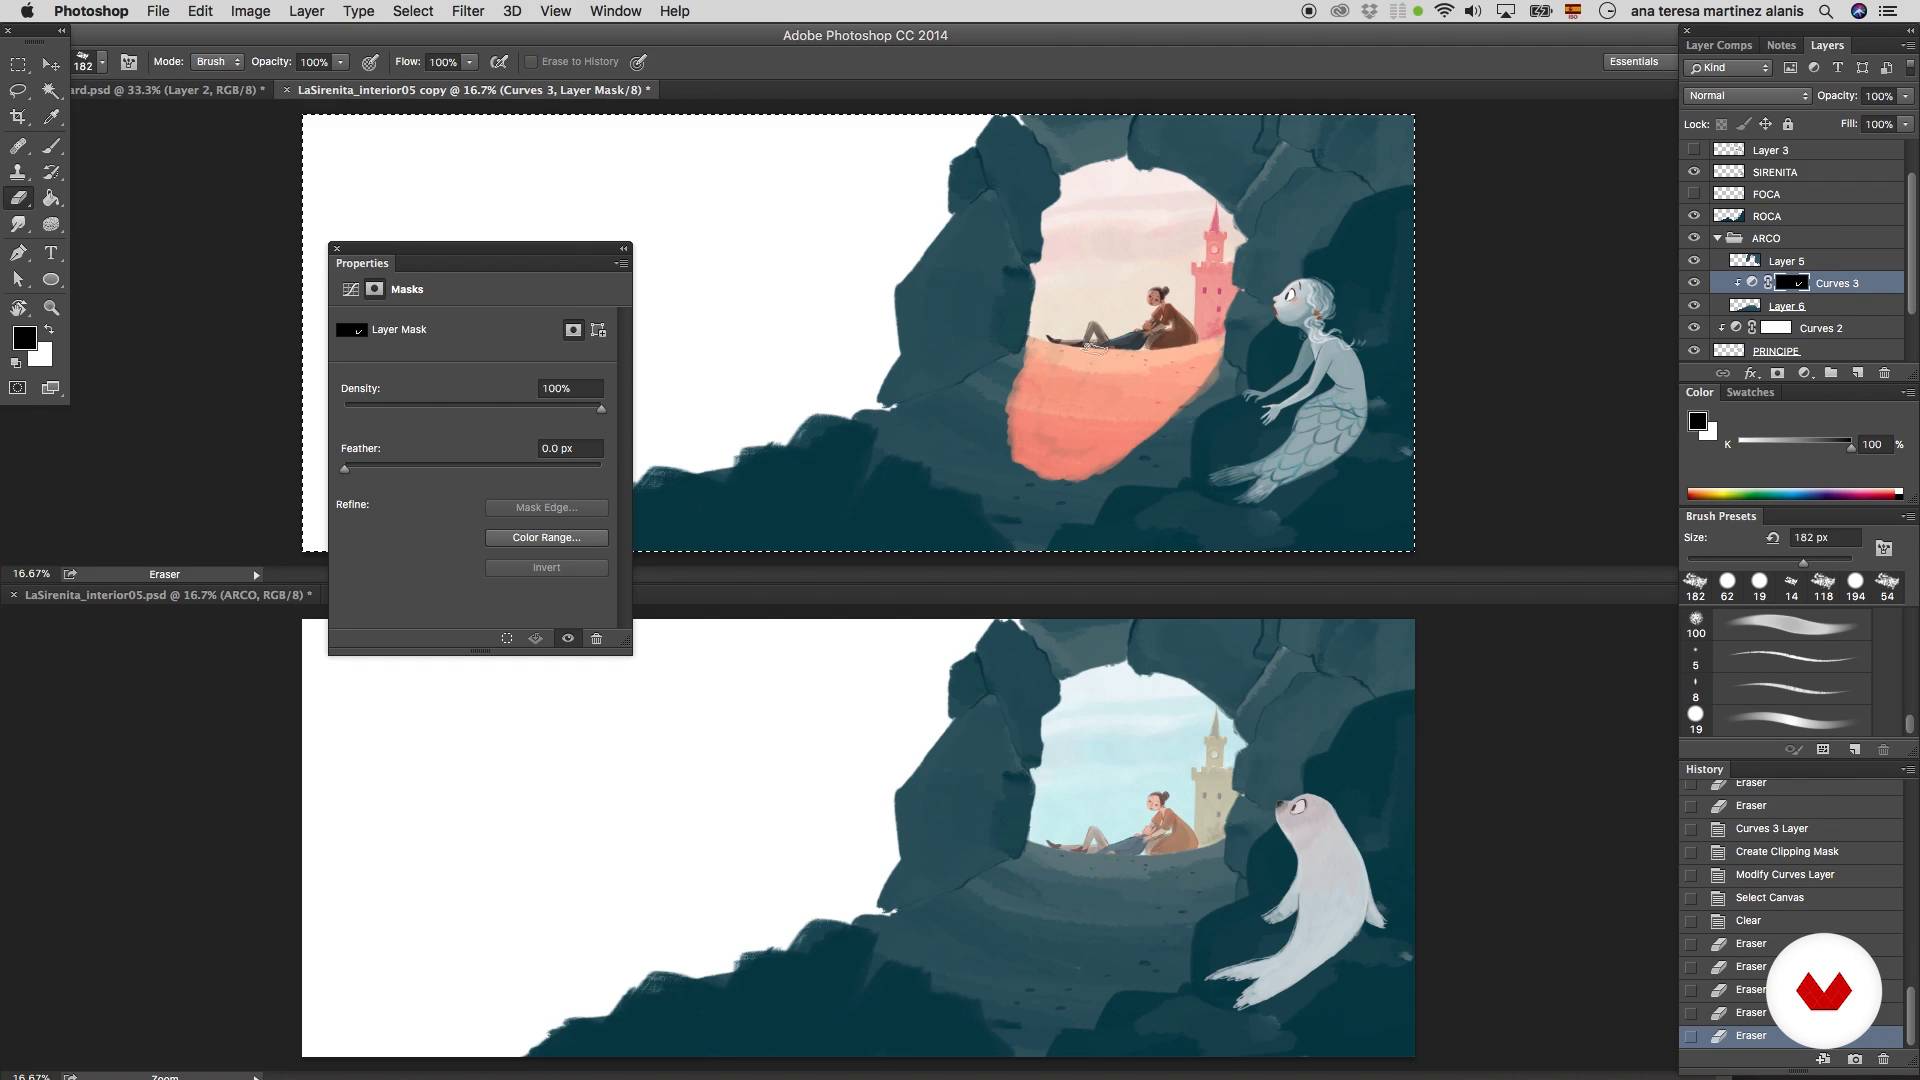The width and height of the screenshot is (1920, 1080).
Task: Select the Brush tool
Action: pos(51,146)
